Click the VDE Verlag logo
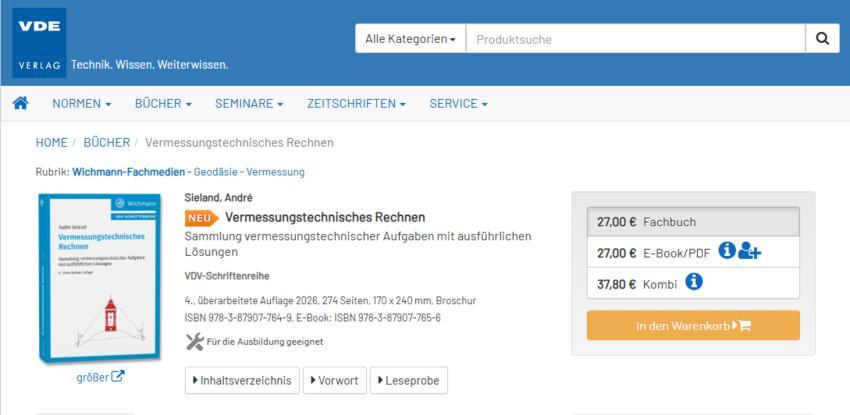This screenshot has height=415, width=850. [x=39, y=43]
